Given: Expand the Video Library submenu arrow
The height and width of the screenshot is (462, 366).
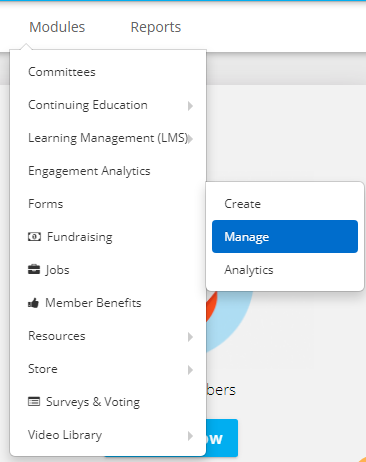Looking at the screenshot, I should 190,436.
